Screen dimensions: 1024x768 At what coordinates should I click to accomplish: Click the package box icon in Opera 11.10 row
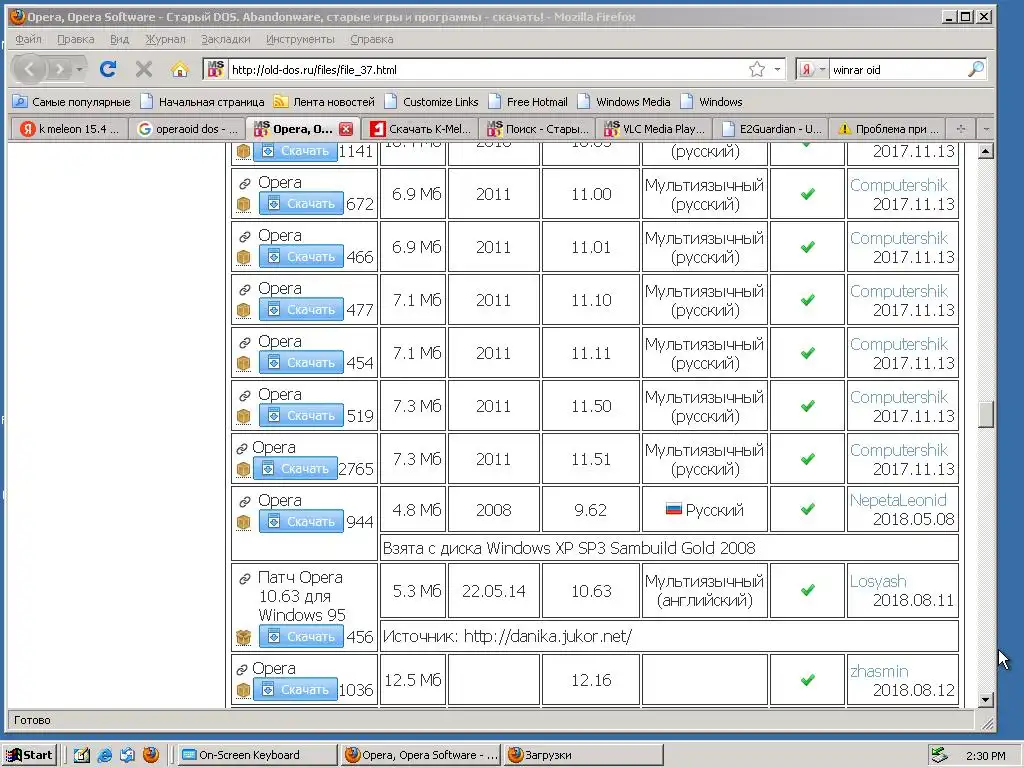pos(244,310)
